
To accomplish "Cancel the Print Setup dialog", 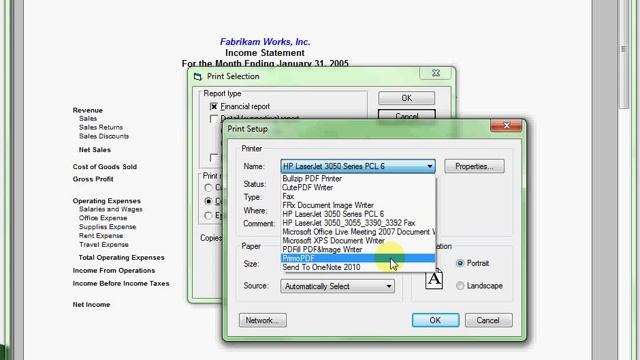I will click(x=489, y=320).
